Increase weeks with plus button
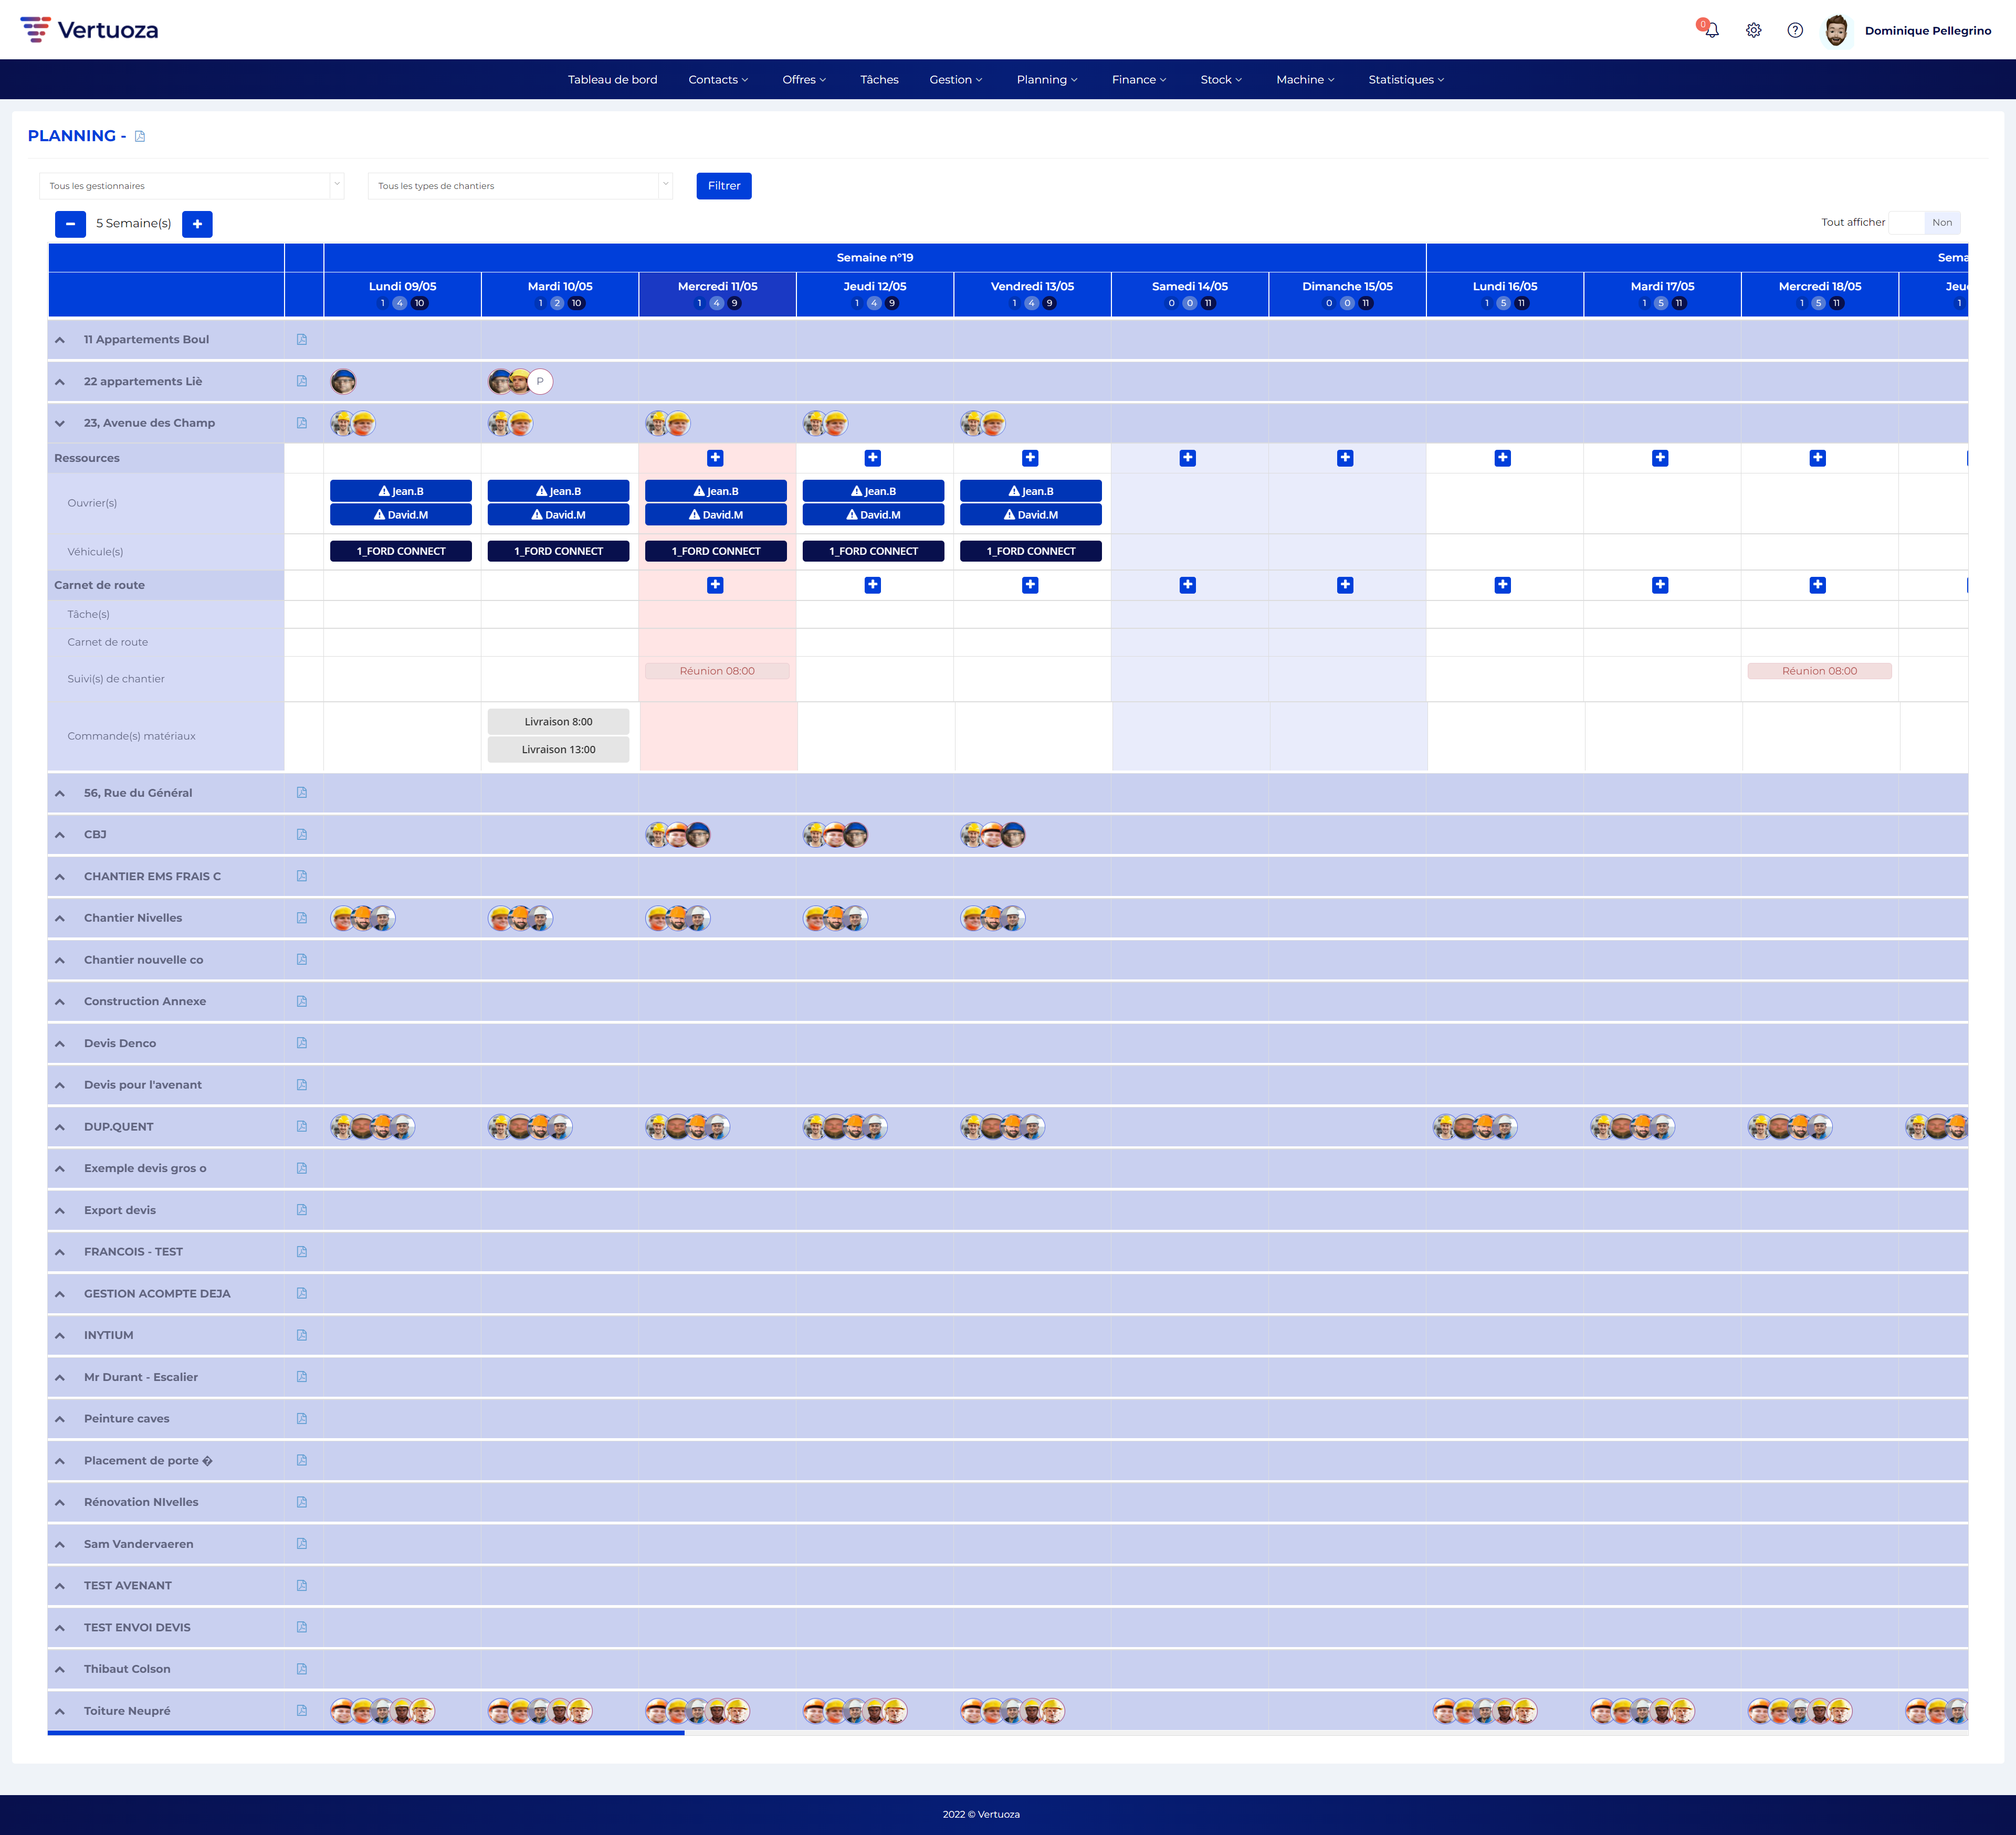The width and height of the screenshot is (2016, 1835). pyautogui.click(x=197, y=224)
